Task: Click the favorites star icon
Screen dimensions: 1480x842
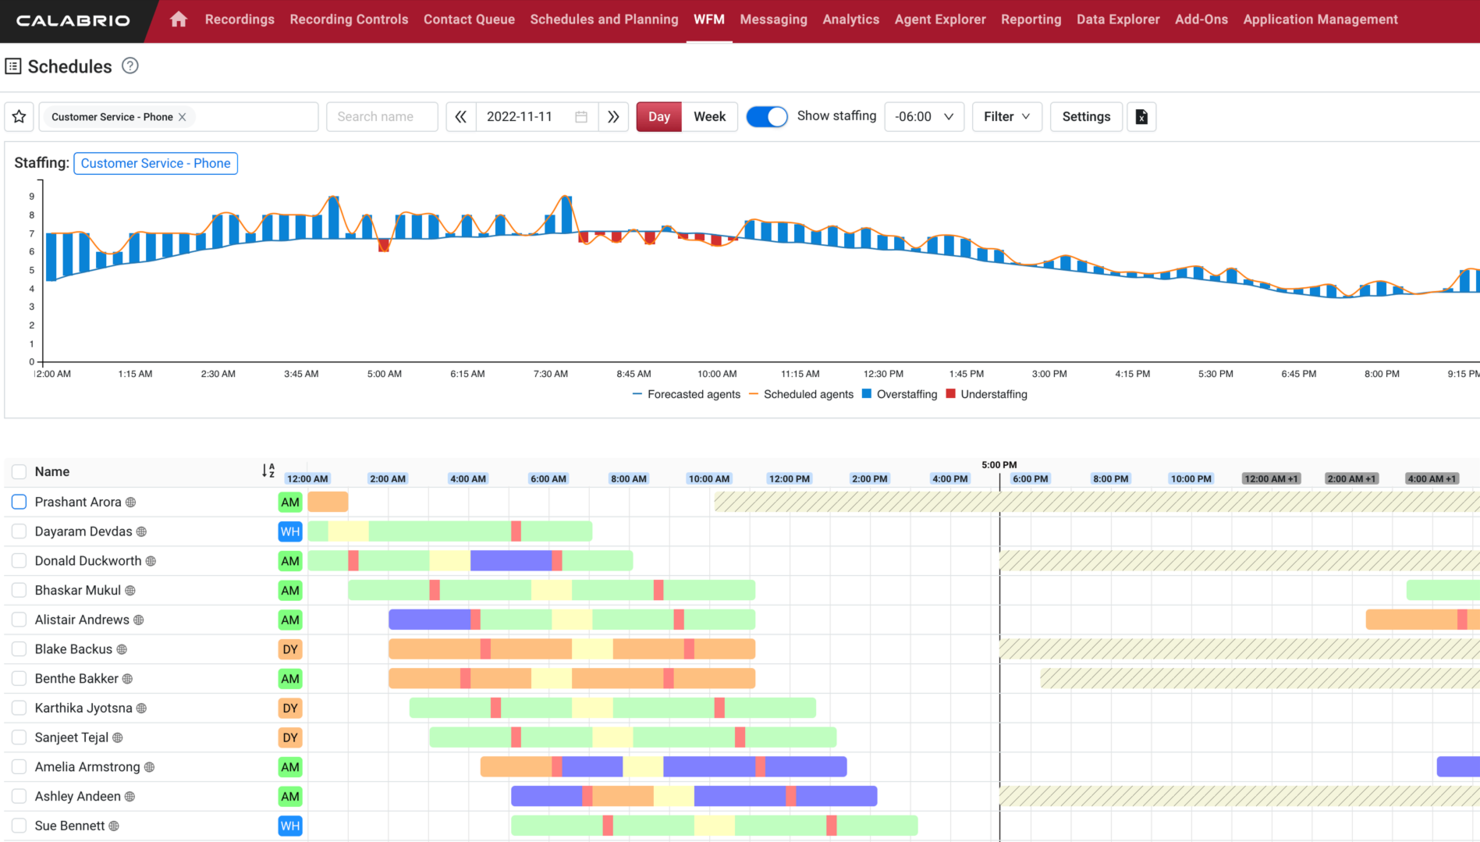Action: (x=18, y=116)
